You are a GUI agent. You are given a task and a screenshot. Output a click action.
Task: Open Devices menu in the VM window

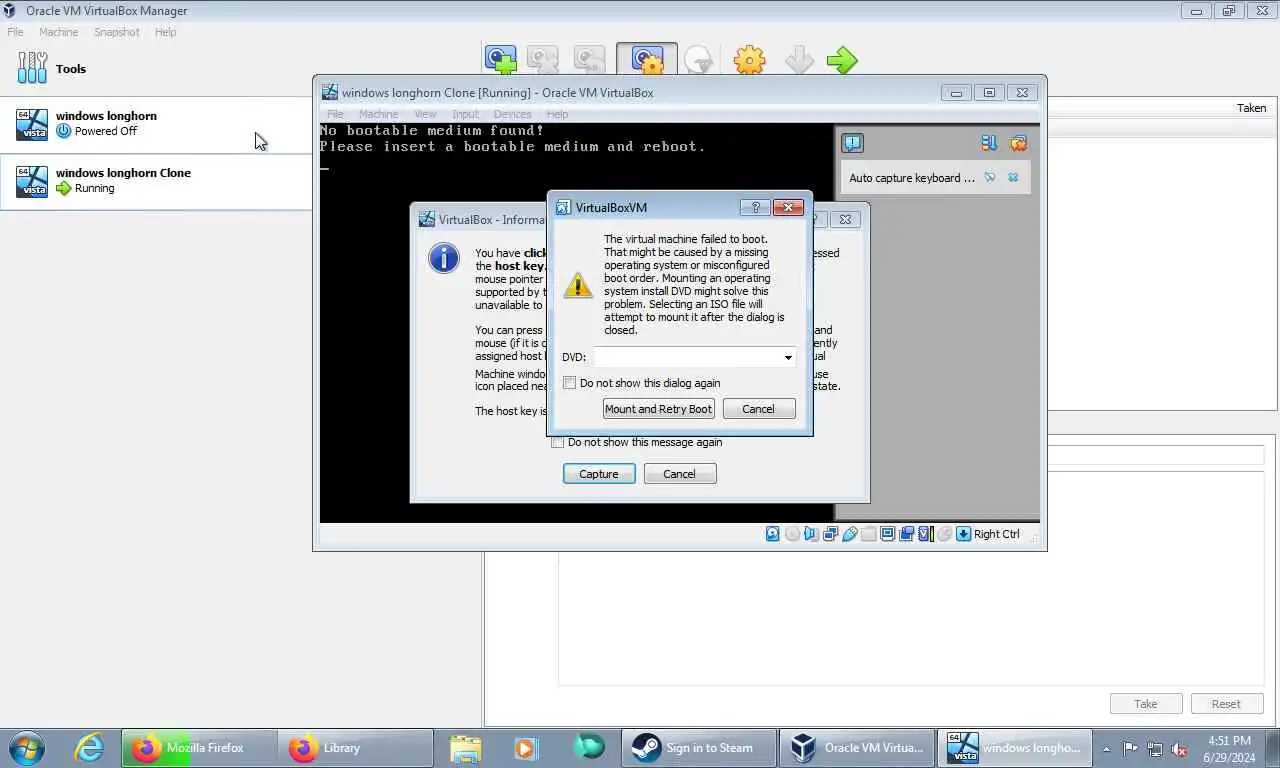513,114
